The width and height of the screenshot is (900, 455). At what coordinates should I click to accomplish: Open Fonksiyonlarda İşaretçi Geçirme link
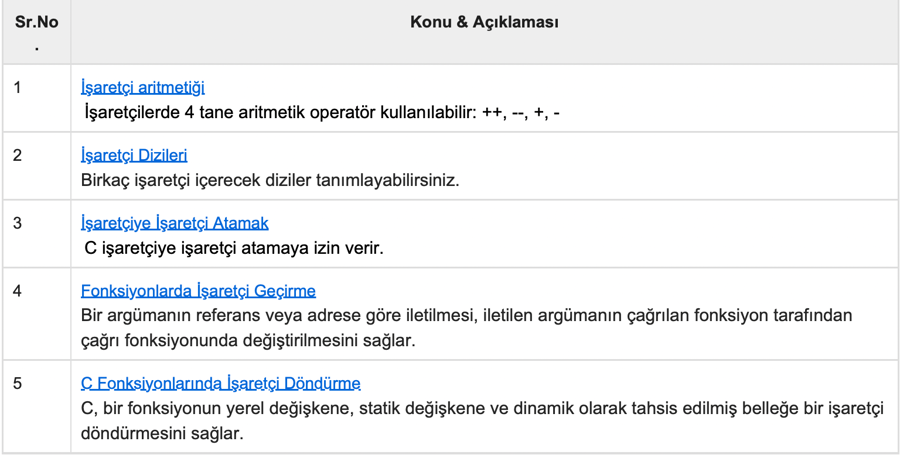pyautogui.click(x=198, y=291)
